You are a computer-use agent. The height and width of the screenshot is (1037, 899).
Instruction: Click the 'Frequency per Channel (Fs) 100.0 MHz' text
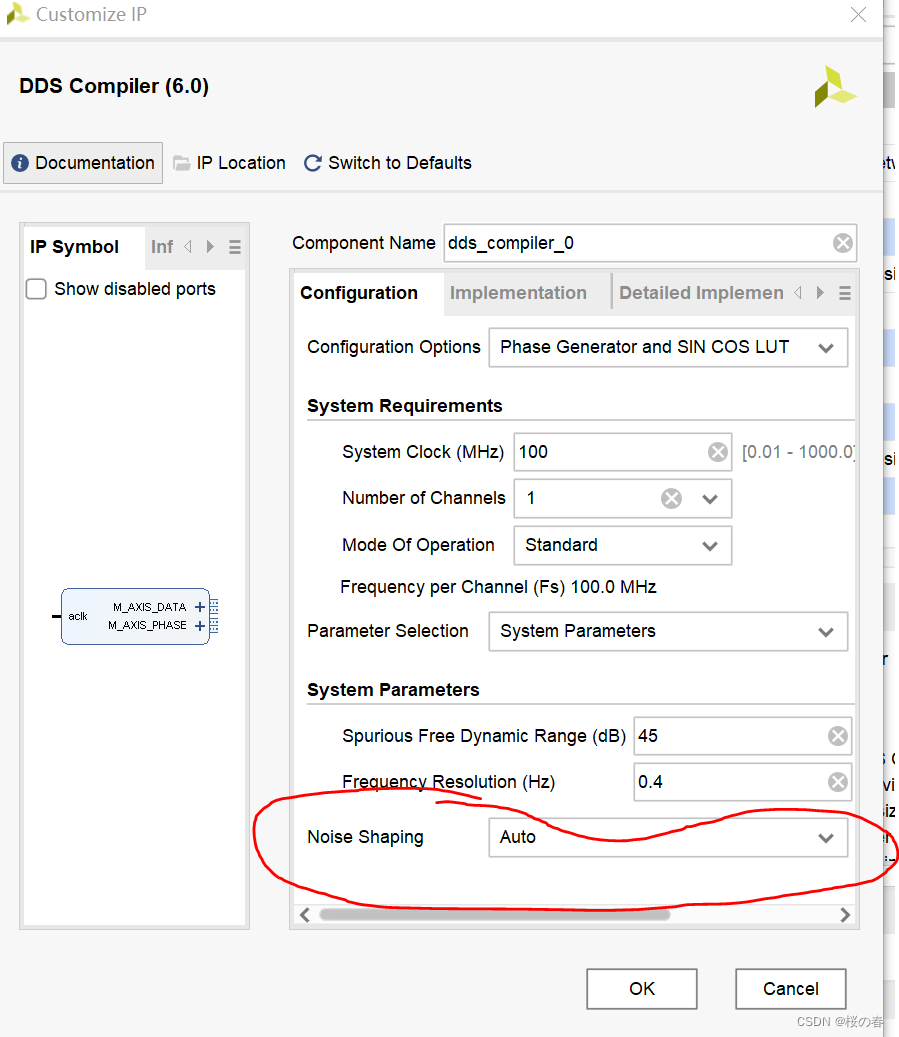point(498,587)
